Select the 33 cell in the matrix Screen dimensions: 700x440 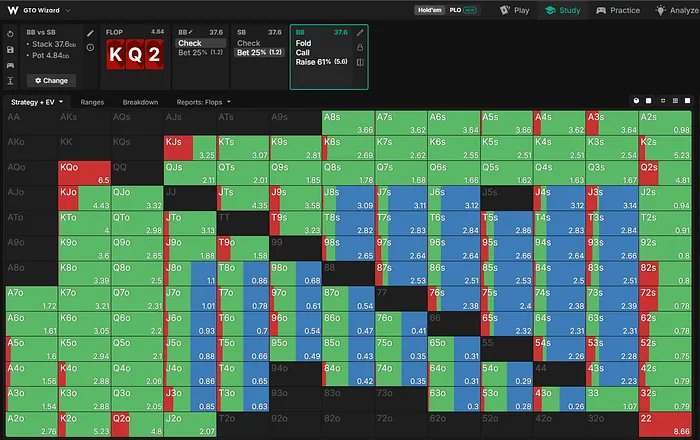(x=612, y=400)
